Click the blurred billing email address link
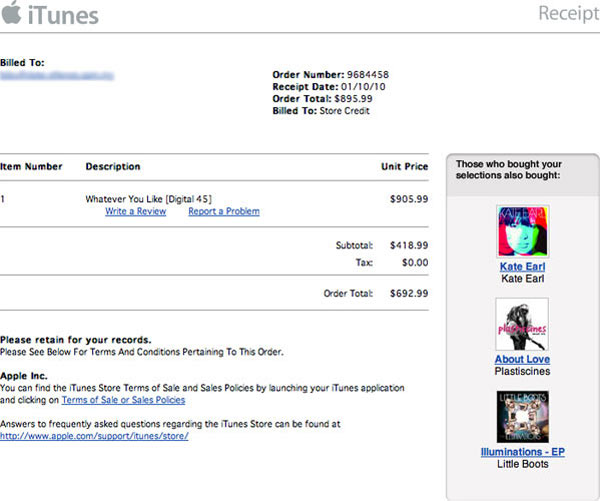 56,75
